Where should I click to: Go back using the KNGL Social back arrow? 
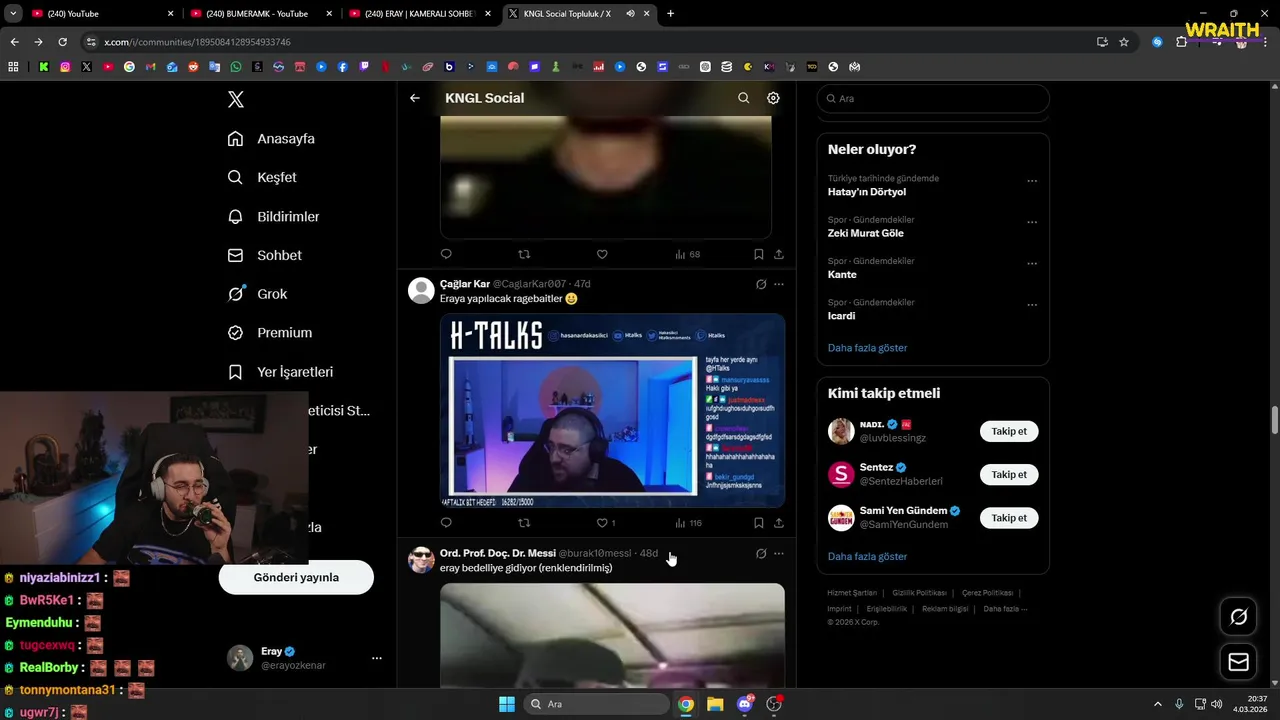(415, 98)
